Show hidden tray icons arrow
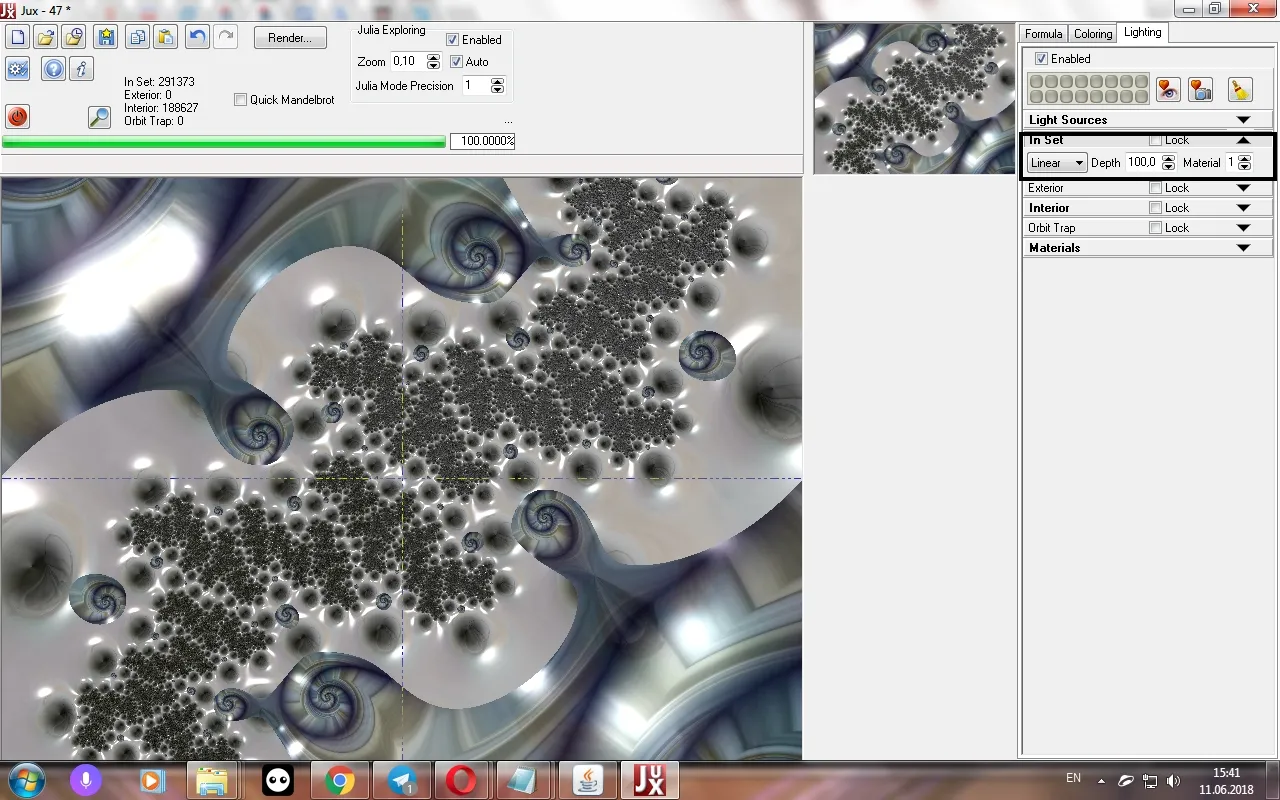This screenshot has width=1280, height=800. click(x=1101, y=781)
